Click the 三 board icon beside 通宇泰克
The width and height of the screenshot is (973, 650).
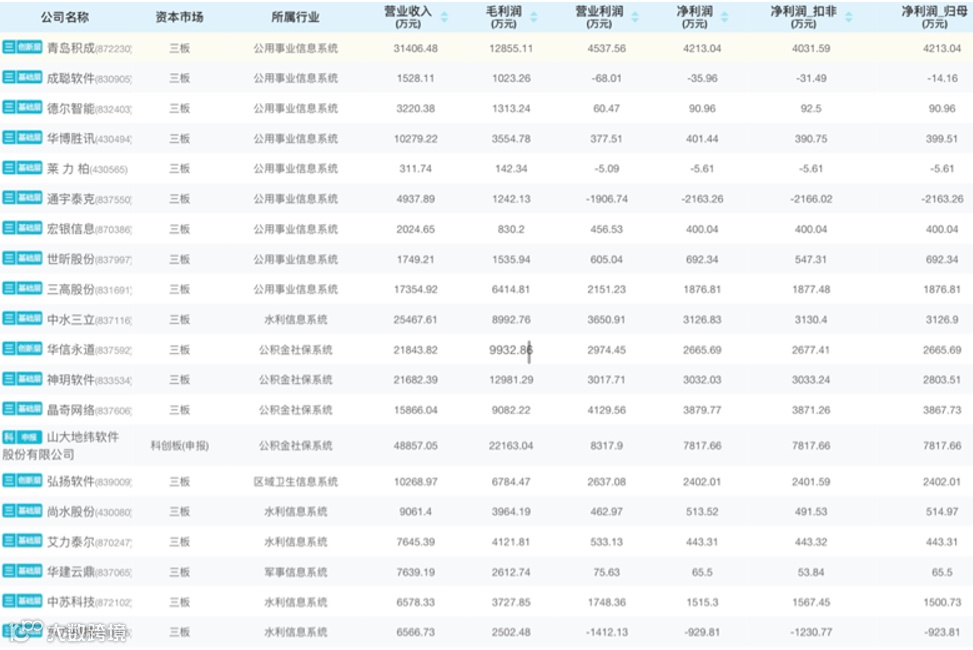tap(9, 197)
